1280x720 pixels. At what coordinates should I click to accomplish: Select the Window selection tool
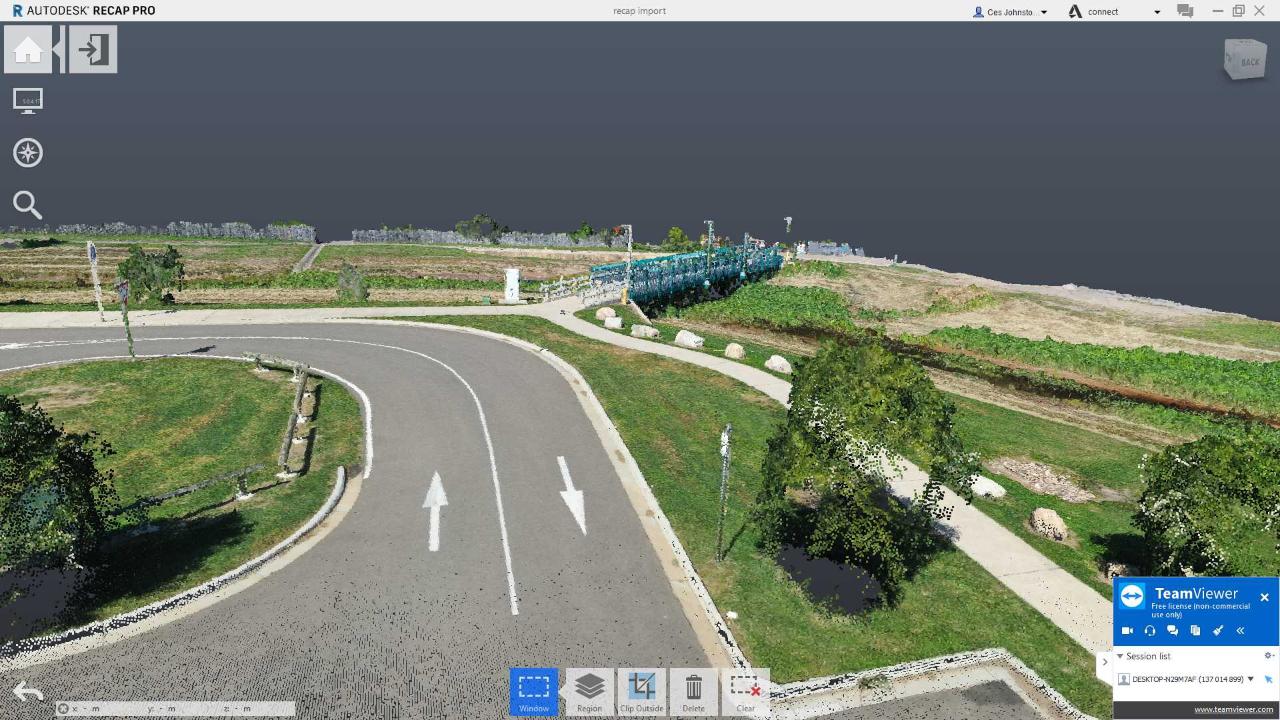click(x=534, y=691)
